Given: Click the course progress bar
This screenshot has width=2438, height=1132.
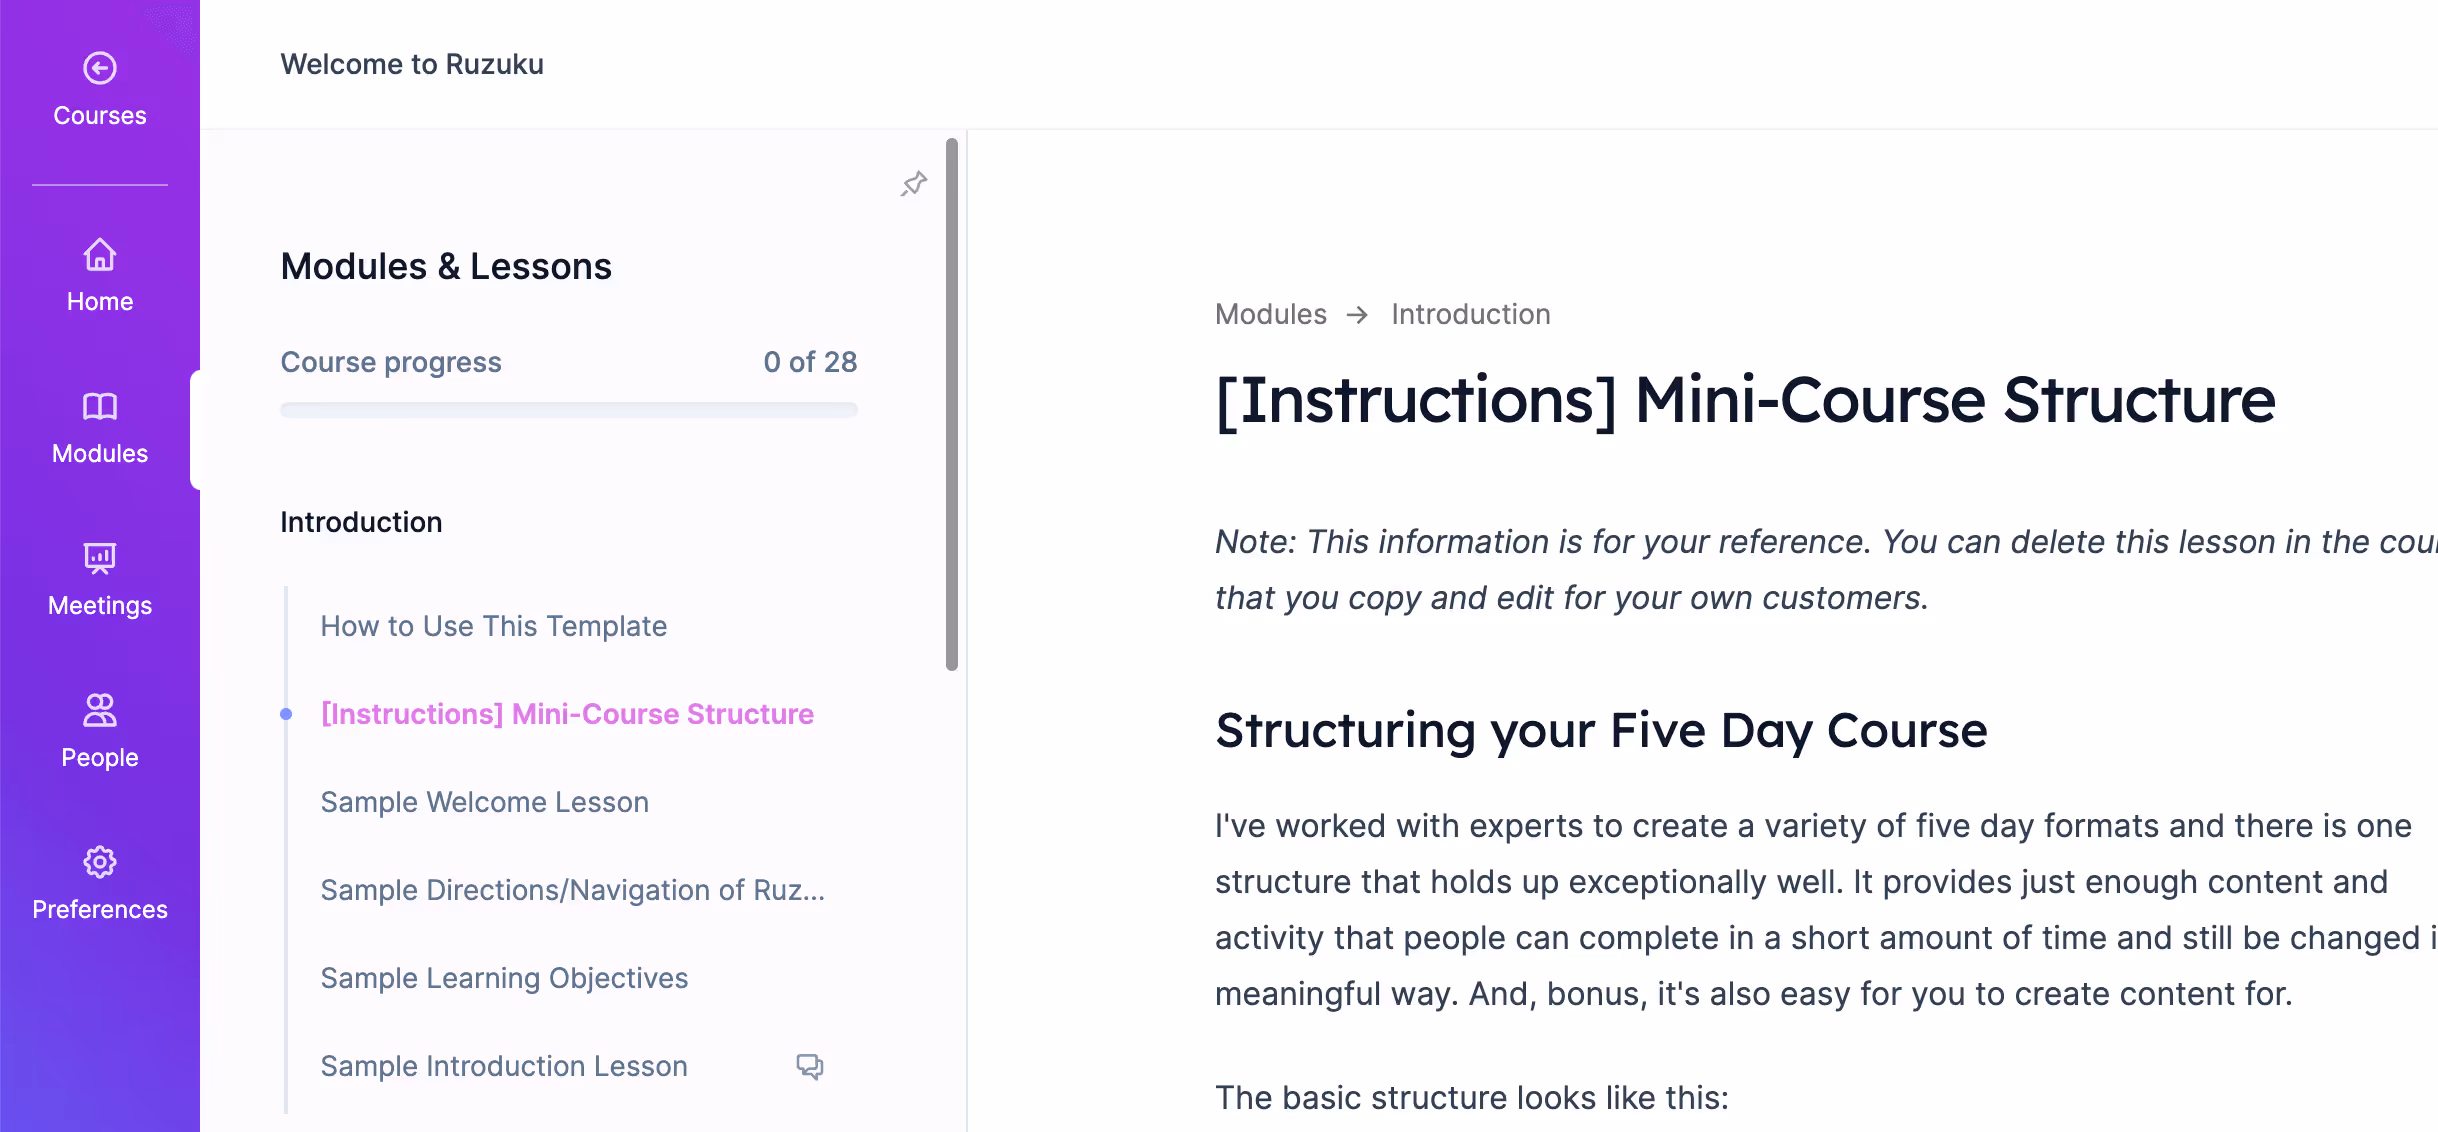Looking at the screenshot, I should [x=568, y=409].
